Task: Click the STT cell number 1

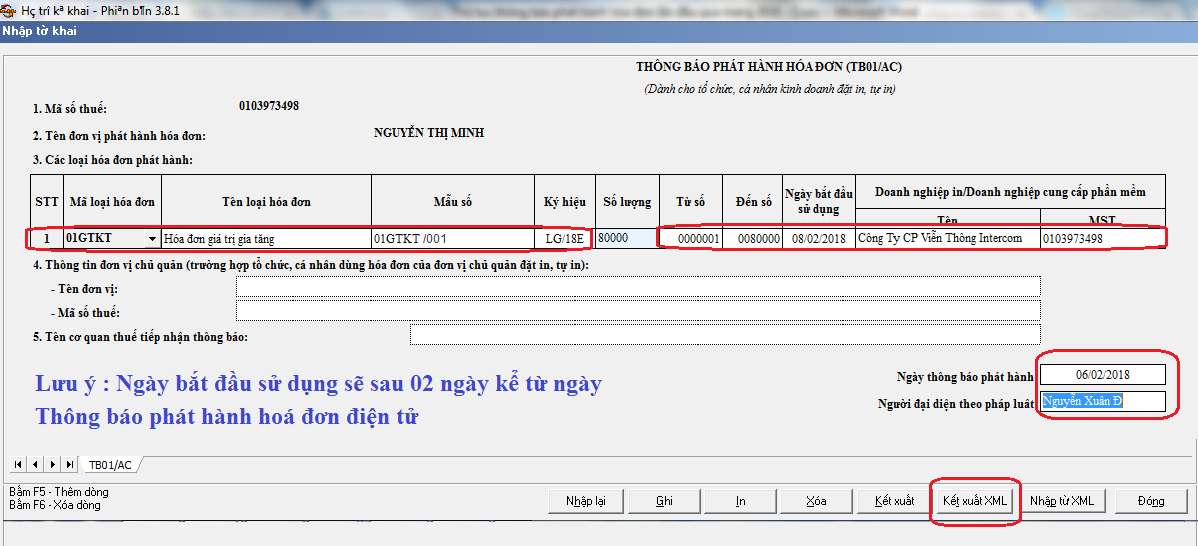Action: 47,239
